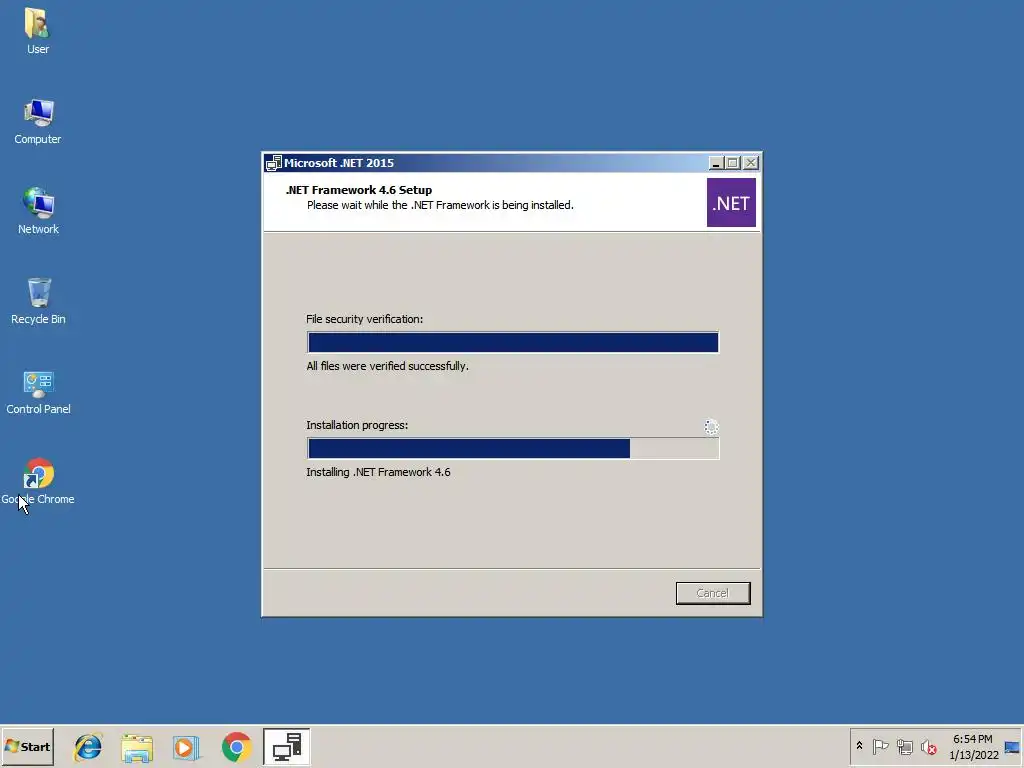The image size is (1024, 768).
Task: Select the Control Panel desktop icon
Action: (x=38, y=391)
